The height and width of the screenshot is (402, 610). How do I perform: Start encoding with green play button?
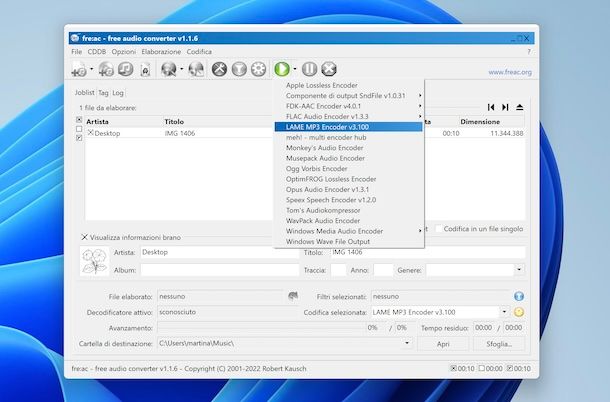point(282,69)
